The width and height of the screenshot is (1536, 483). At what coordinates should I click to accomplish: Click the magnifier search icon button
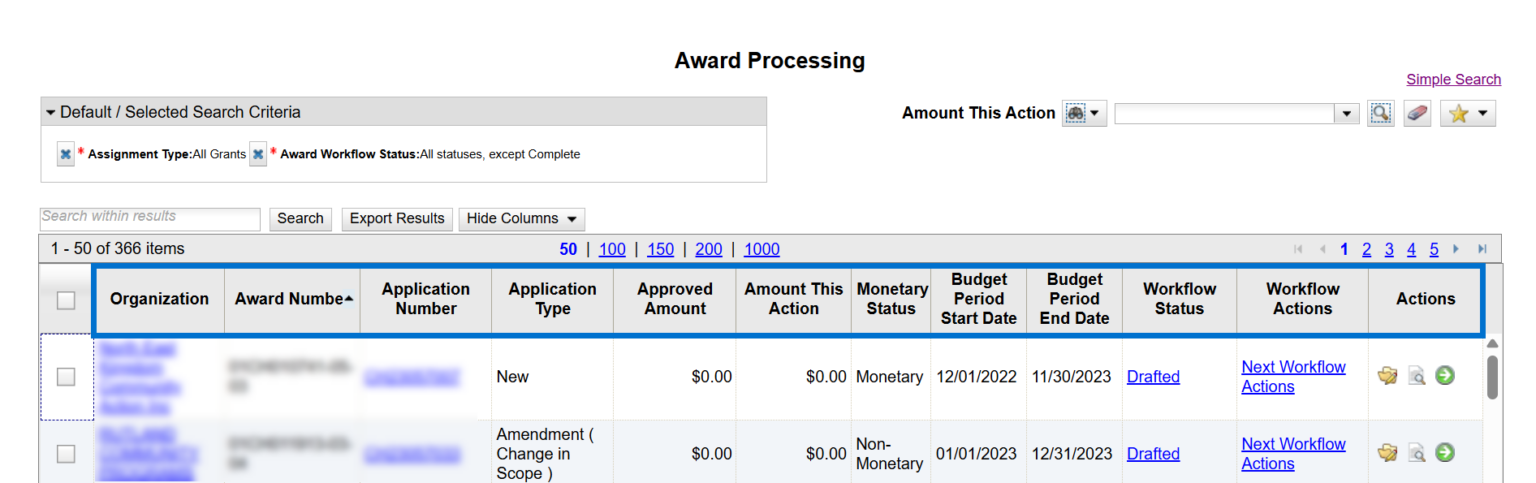pyautogui.click(x=1380, y=114)
